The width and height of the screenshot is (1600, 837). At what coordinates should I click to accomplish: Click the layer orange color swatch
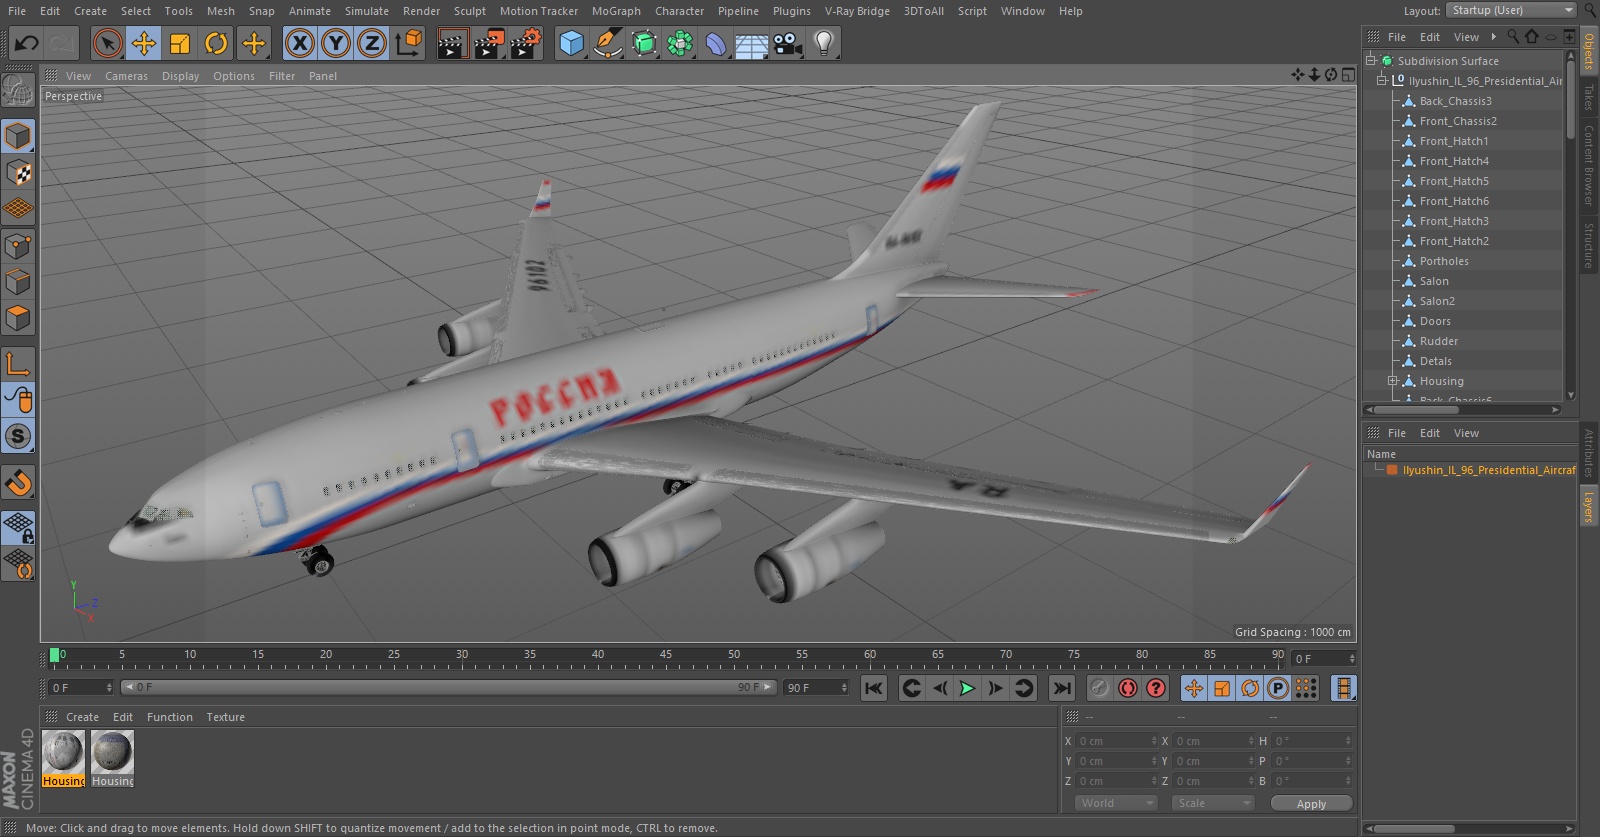[x=1392, y=469]
